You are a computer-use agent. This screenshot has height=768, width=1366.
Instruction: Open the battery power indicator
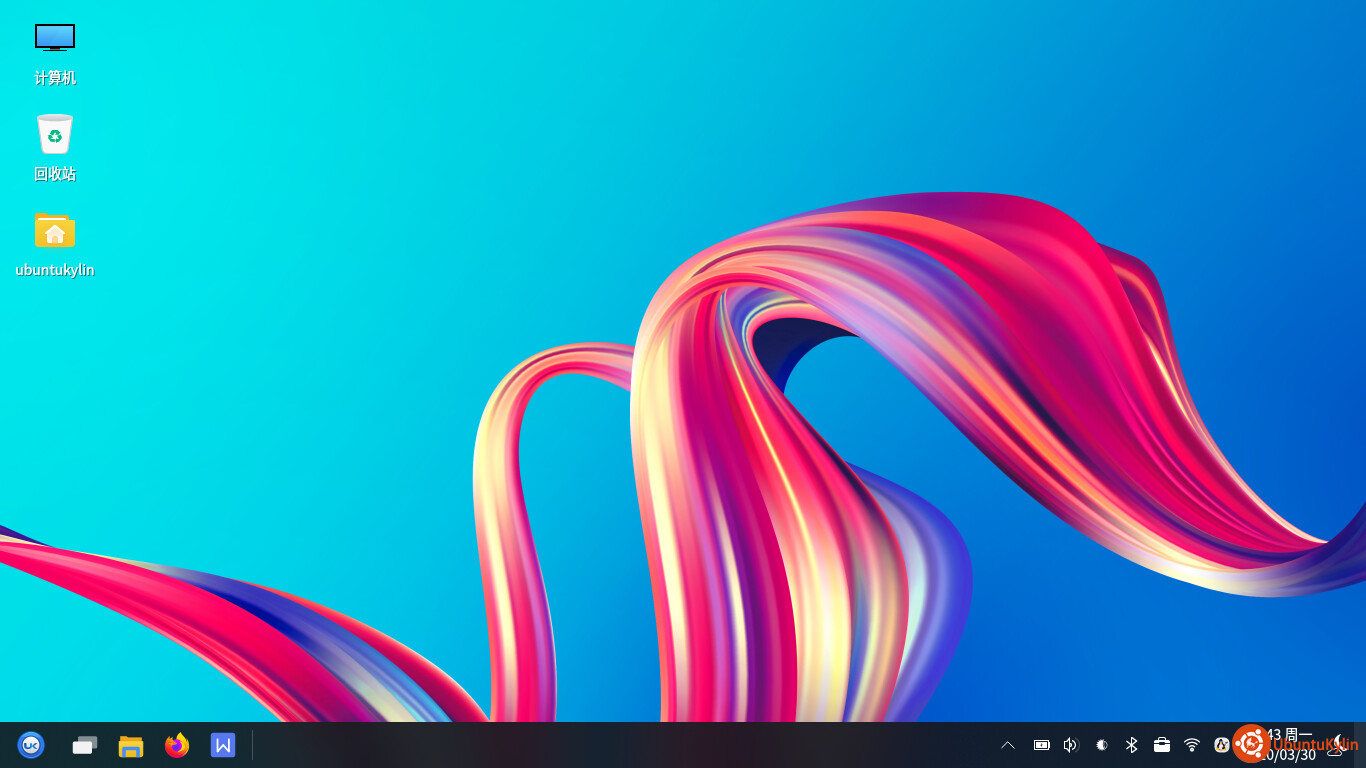pos(1041,745)
